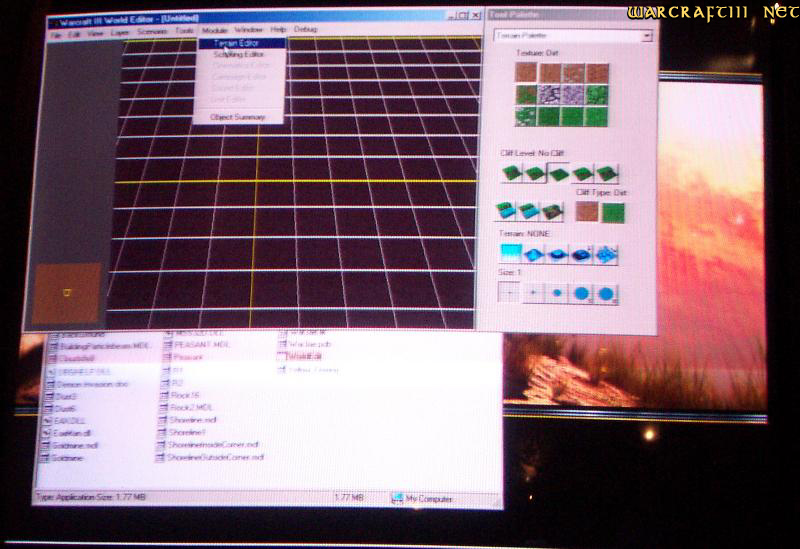This screenshot has height=549, width=800.
Task: Select ShorelineInsideCorner.mdl in the explorer window
Action: pos(208,445)
